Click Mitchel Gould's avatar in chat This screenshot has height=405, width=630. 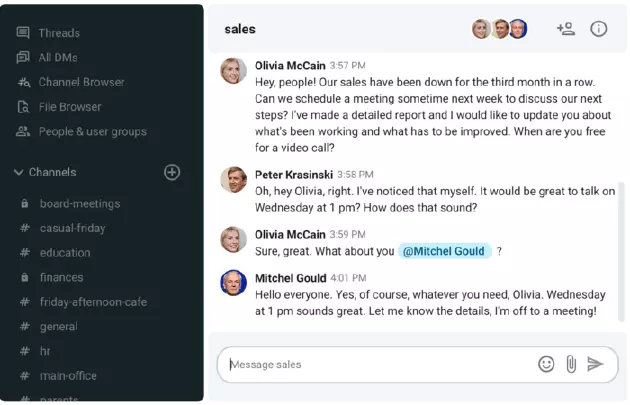click(x=233, y=283)
